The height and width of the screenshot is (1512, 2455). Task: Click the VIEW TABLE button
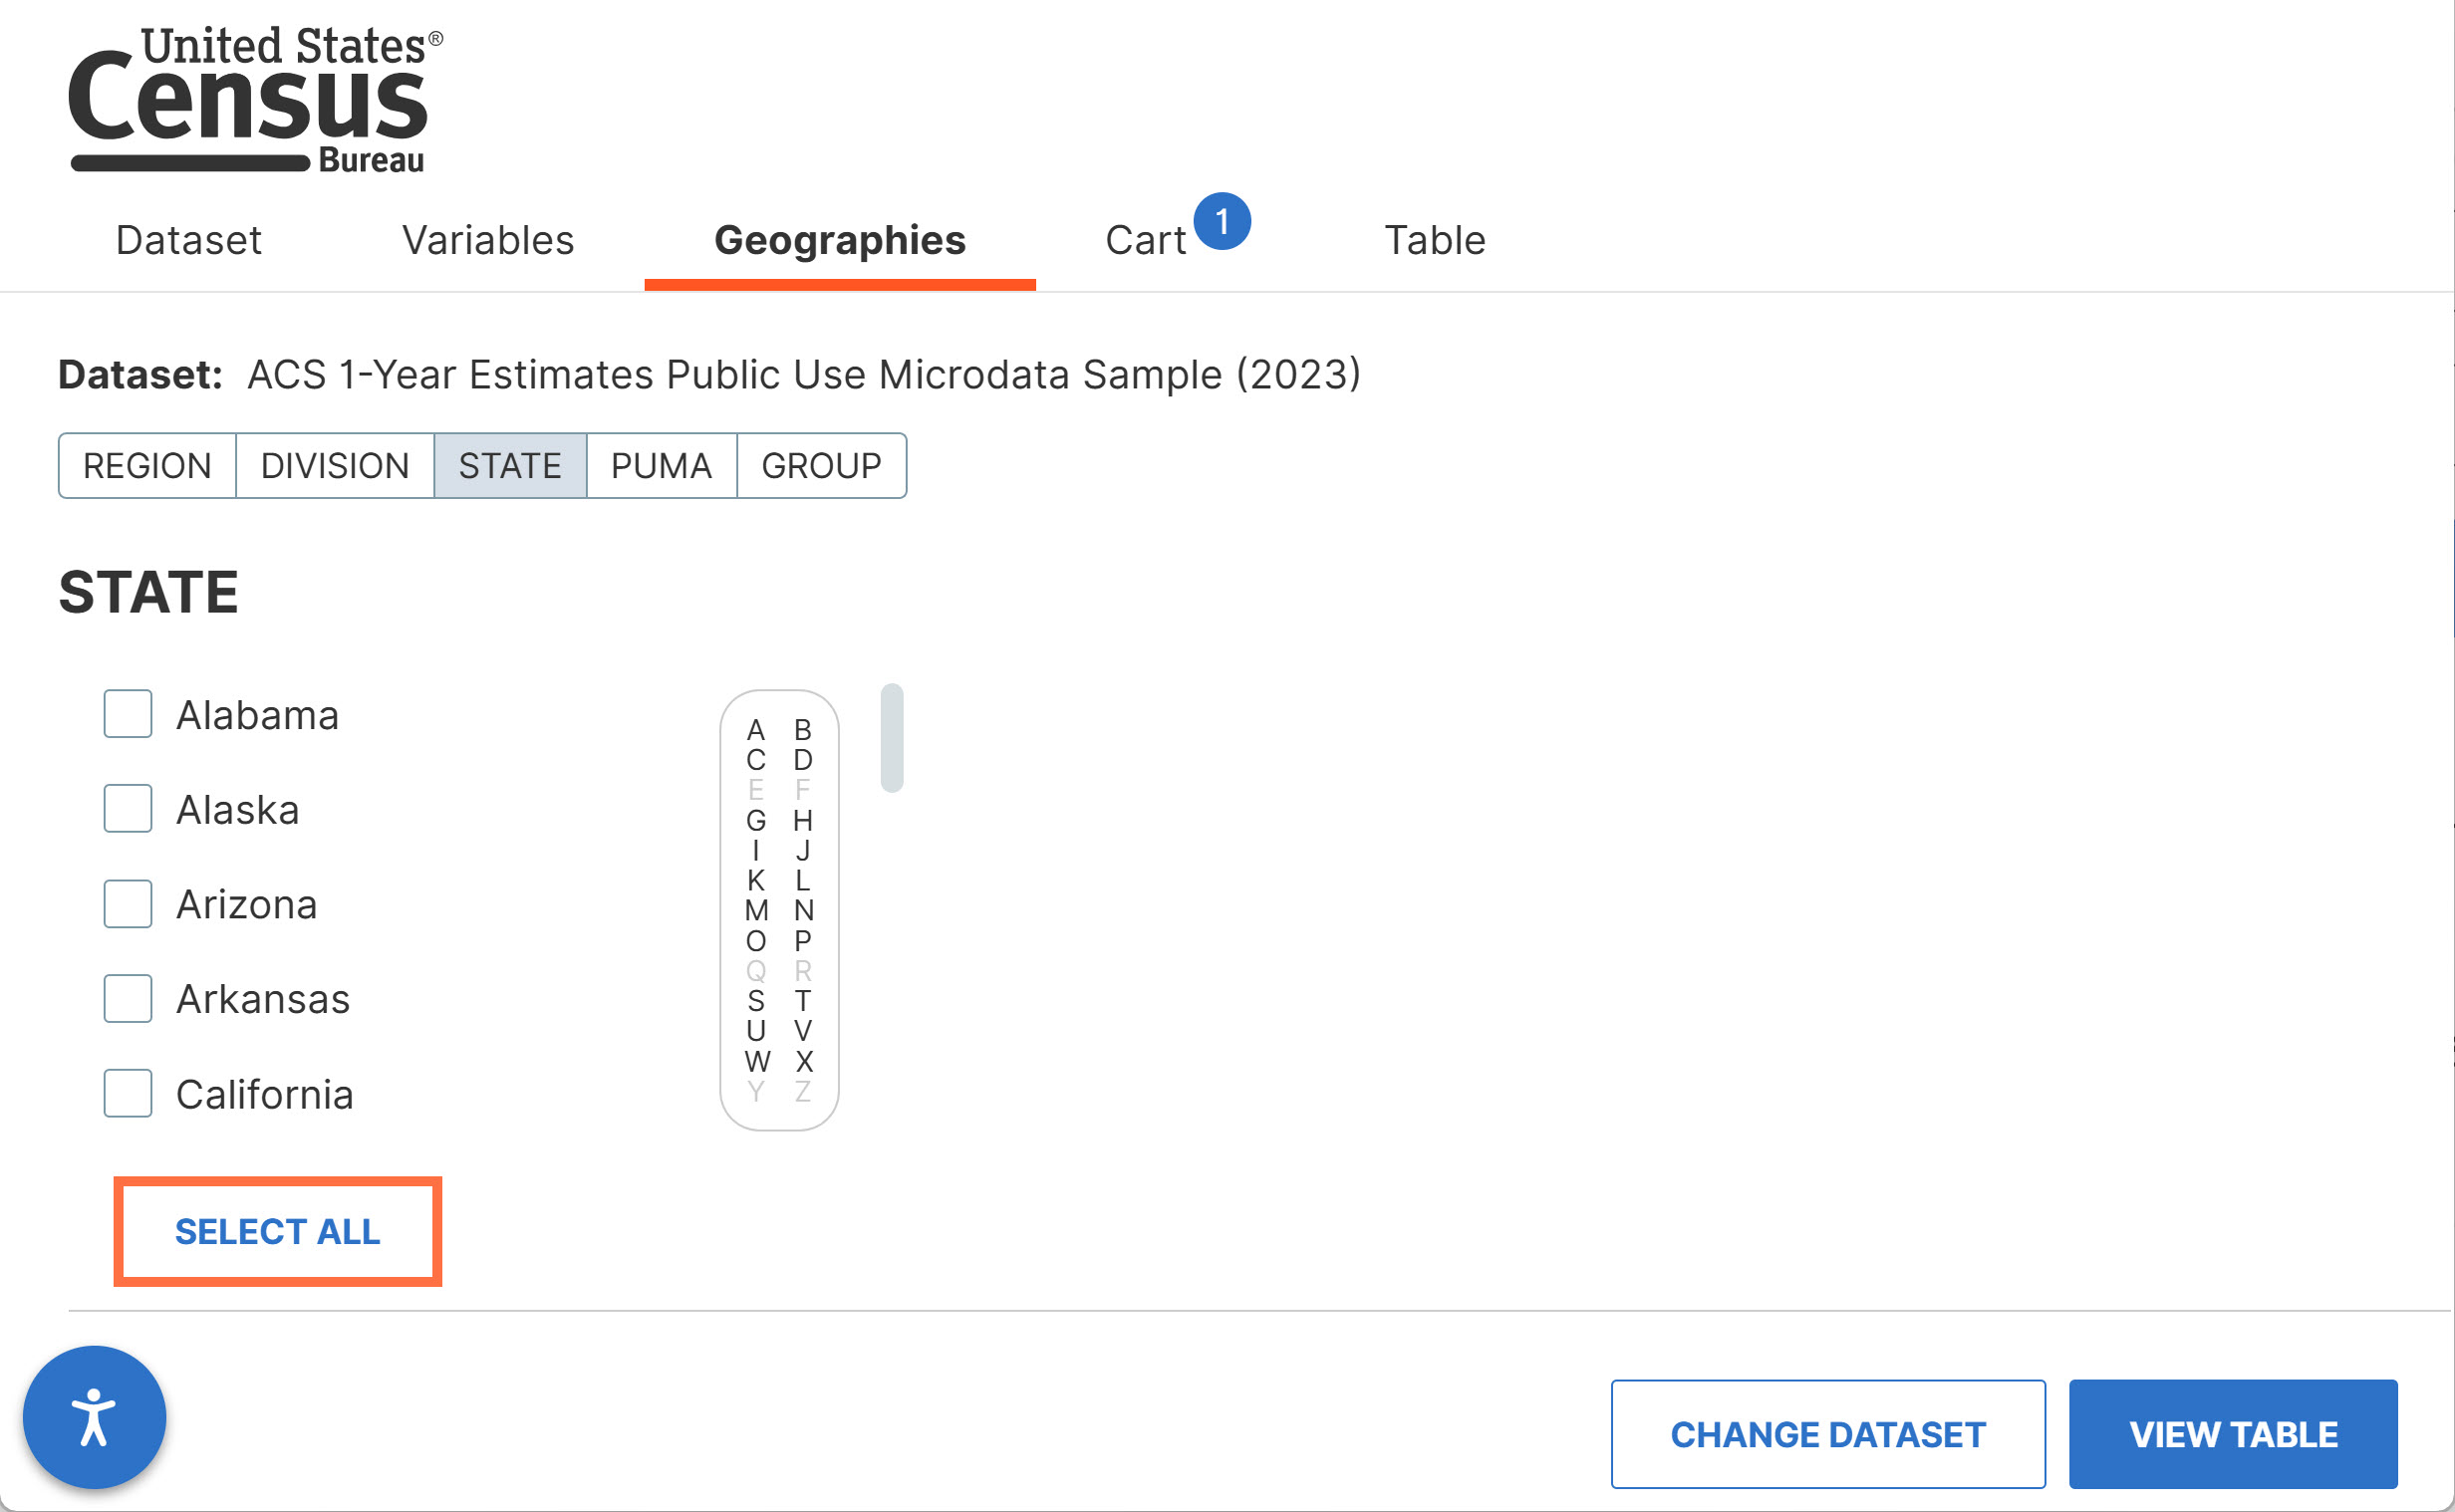(x=2232, y=1434)
